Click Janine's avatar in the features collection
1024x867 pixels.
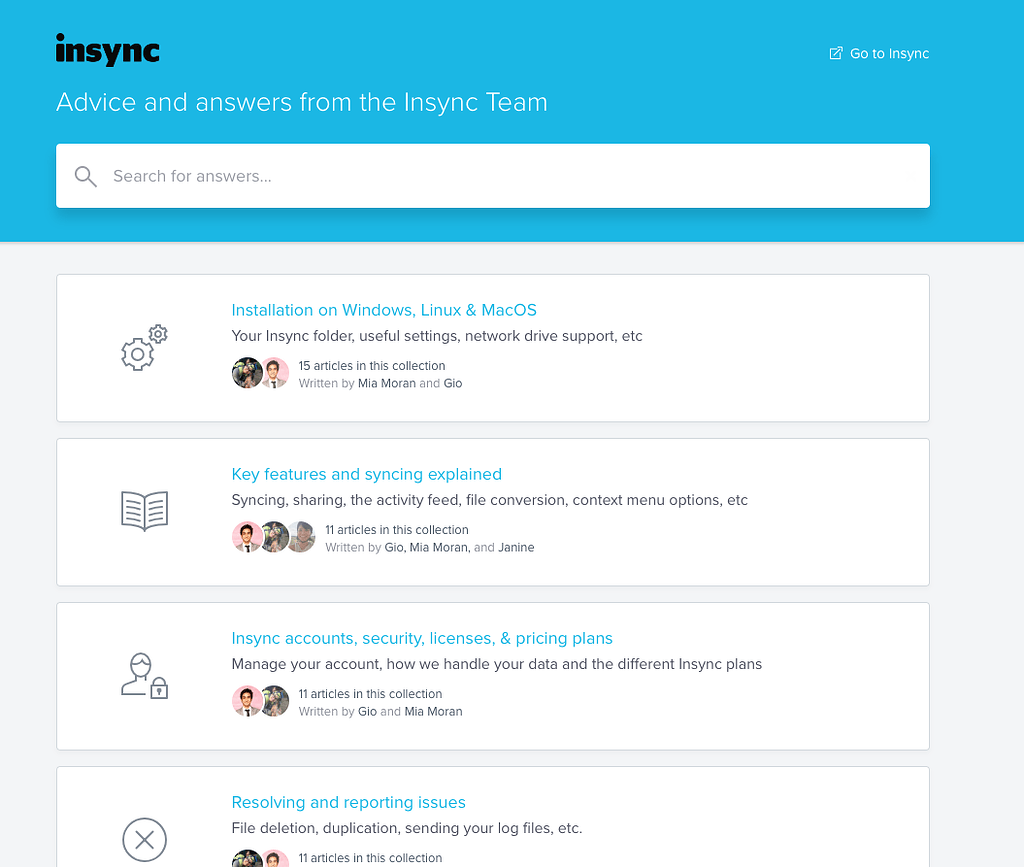point(301,537)
